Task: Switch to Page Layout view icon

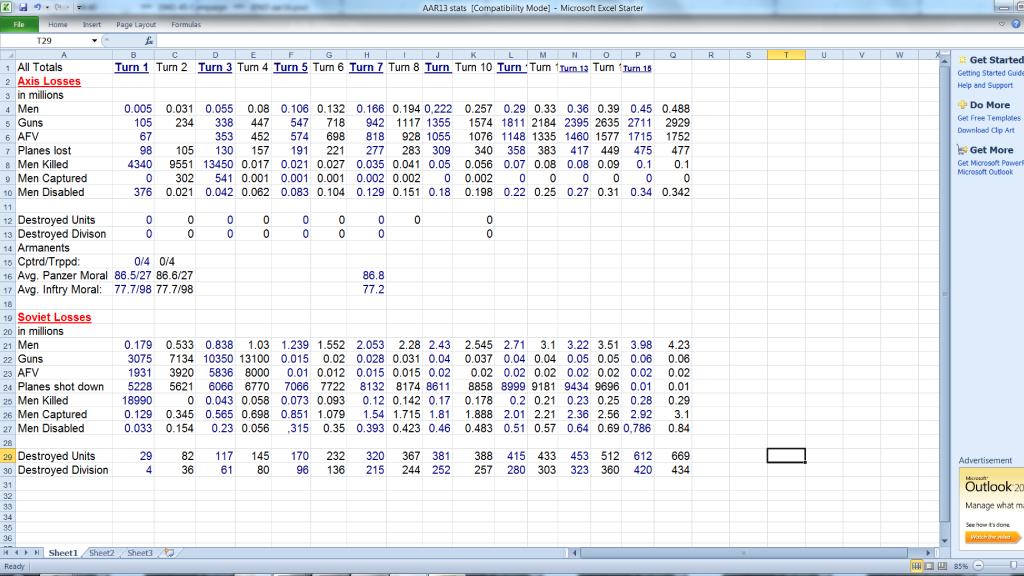Action: pyautogui.click(x=929, y=567)
